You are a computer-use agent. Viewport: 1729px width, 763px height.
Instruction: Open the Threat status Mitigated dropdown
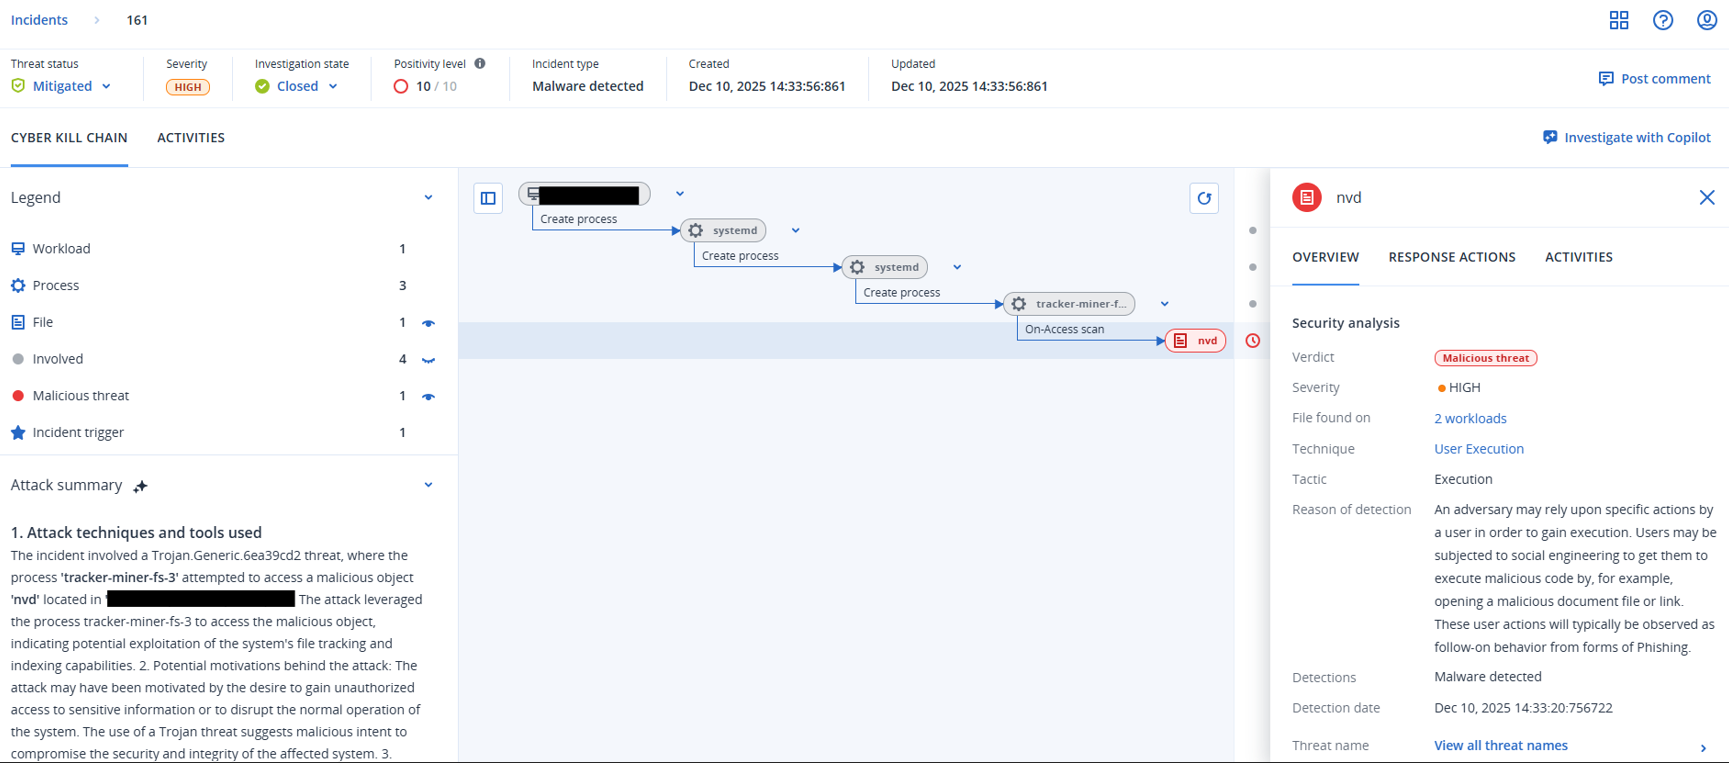point(72,86)
